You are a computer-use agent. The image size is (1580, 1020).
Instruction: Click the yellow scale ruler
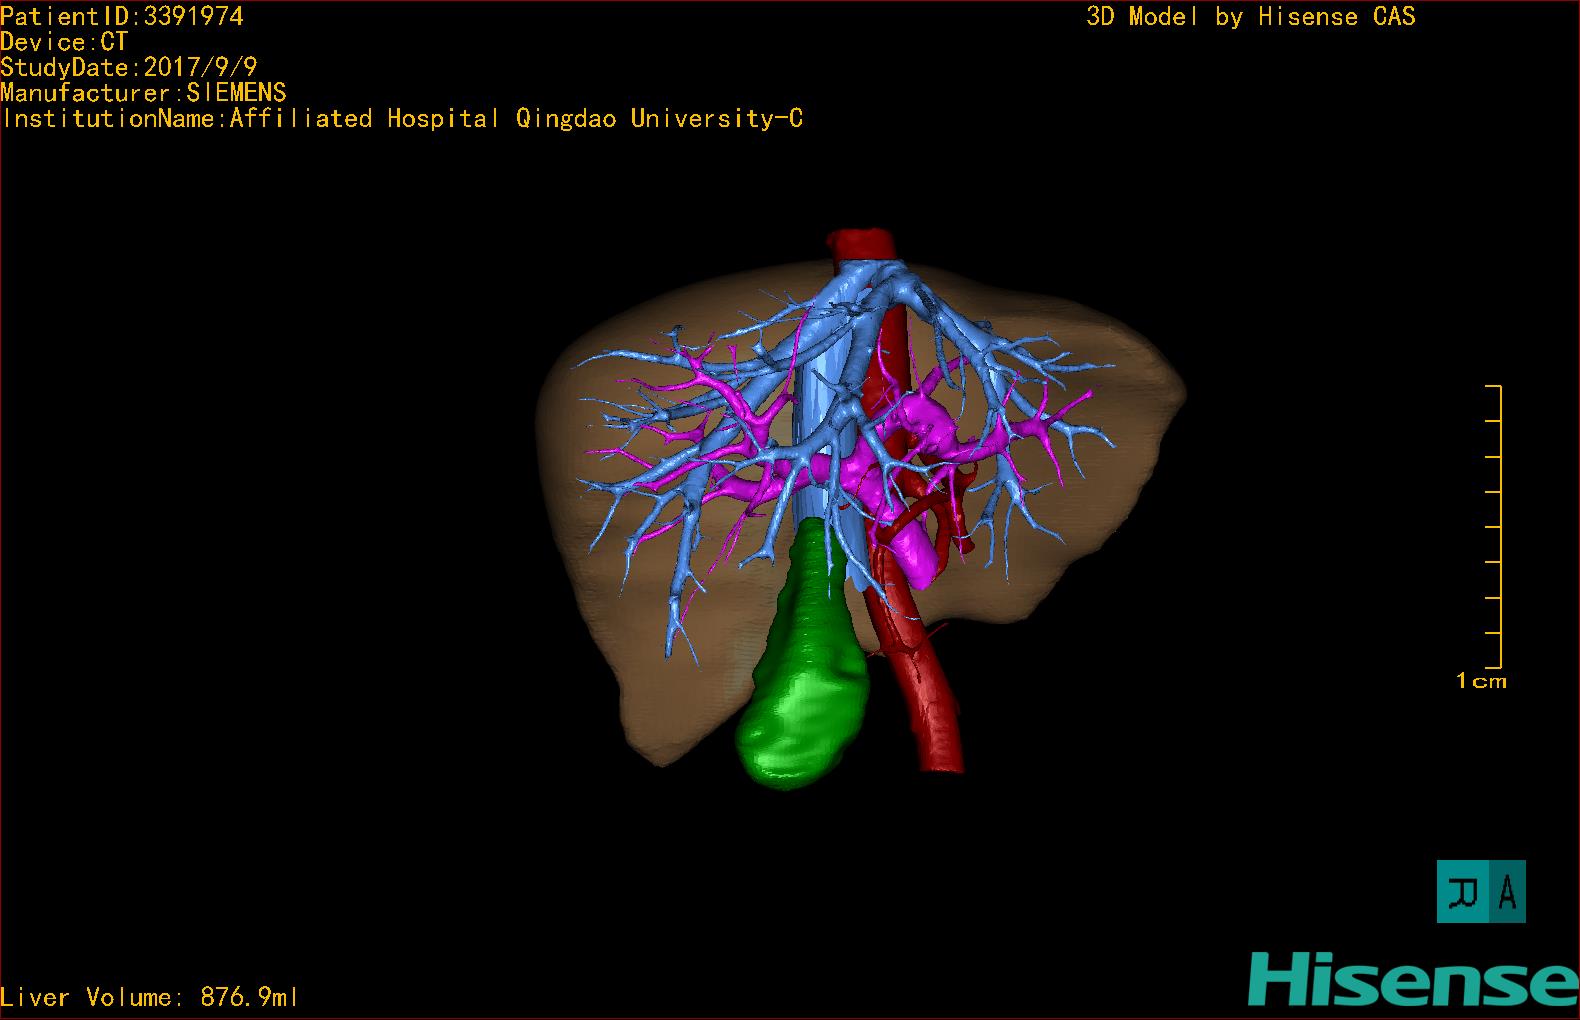click(x=1493, y=526)
